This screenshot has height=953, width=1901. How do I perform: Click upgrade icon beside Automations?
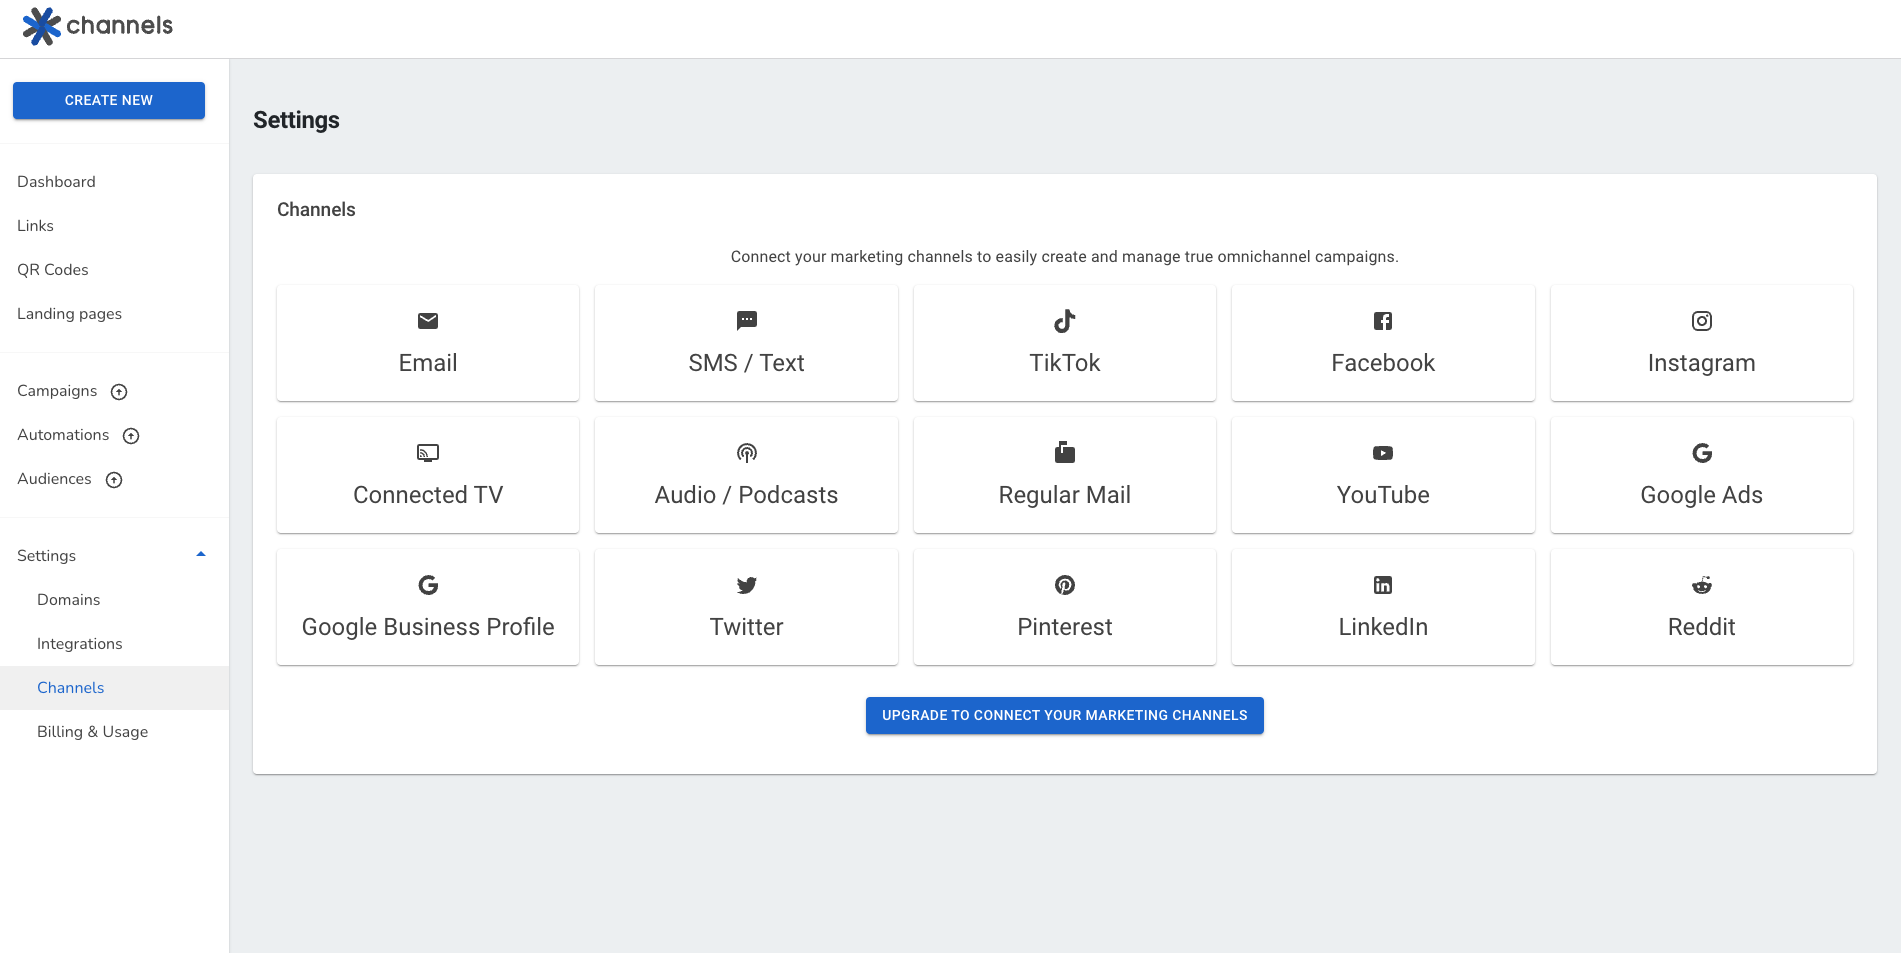point(131,436)
